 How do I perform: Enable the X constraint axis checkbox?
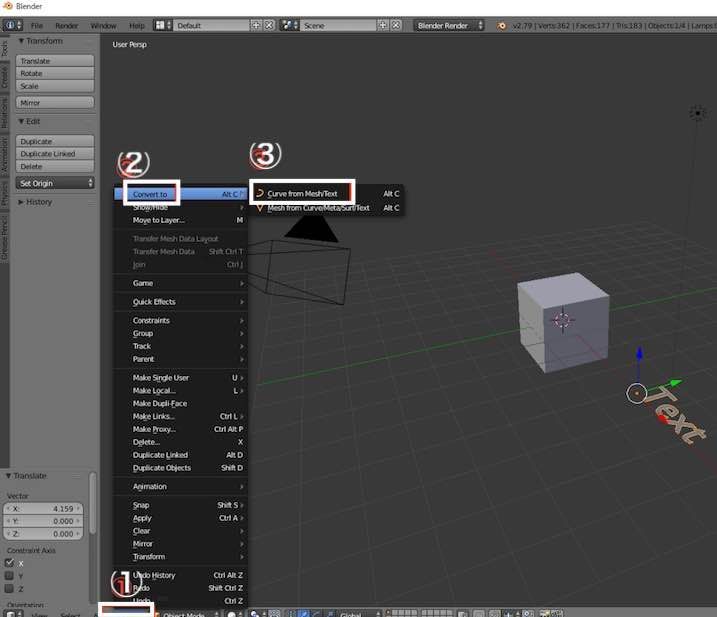9,563
